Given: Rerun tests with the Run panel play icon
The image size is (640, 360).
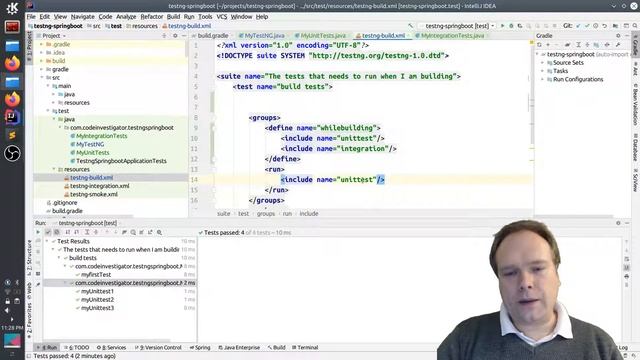Looking at the screenshot, I should pos(38,232).
